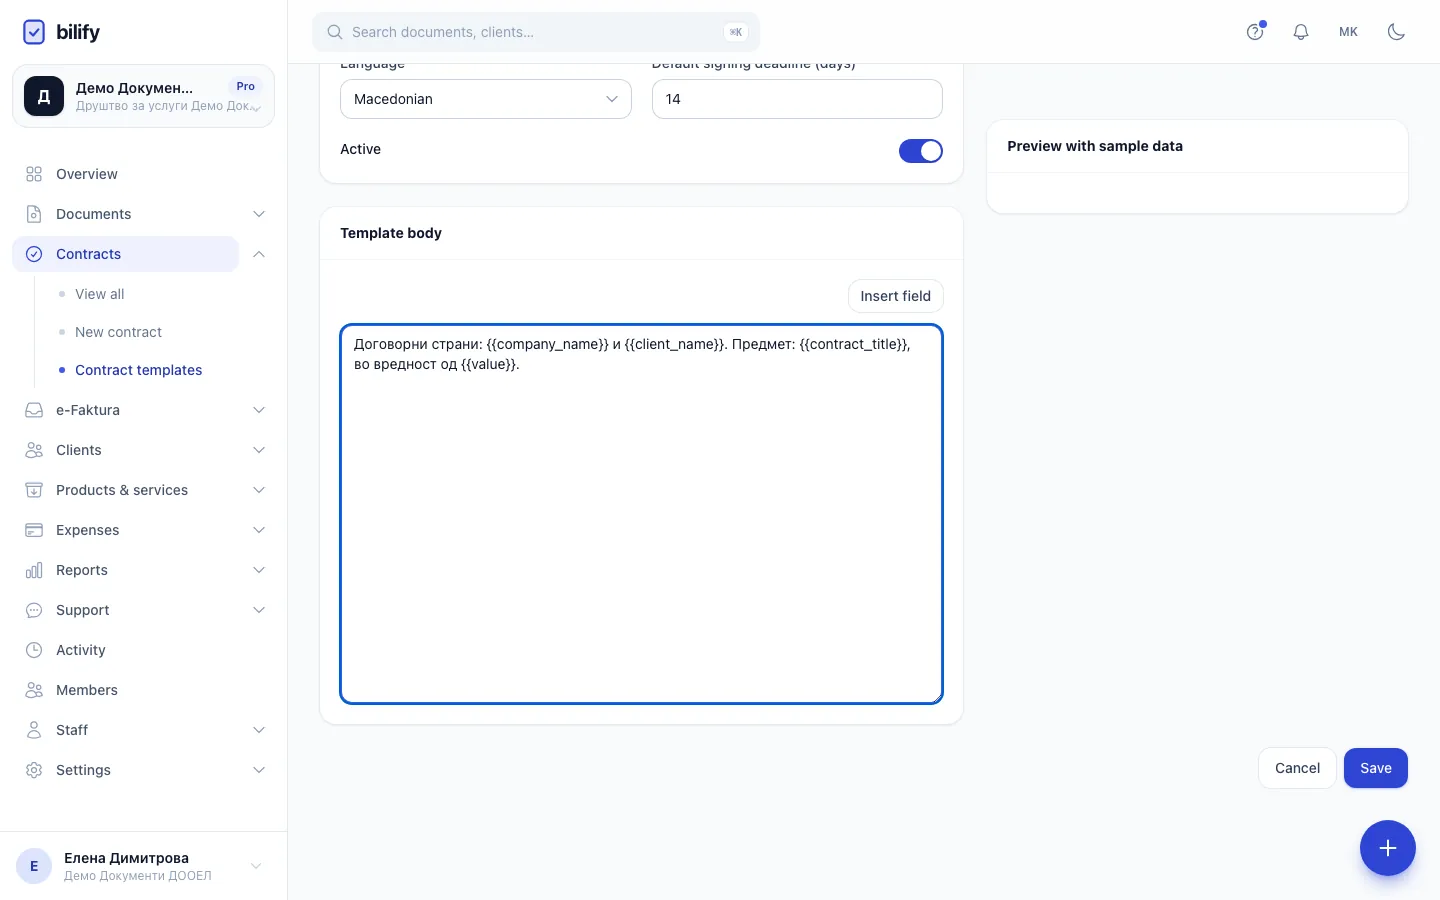Open the help question mark icon
Viewport: 1440px width, 900px height.
1255,32
